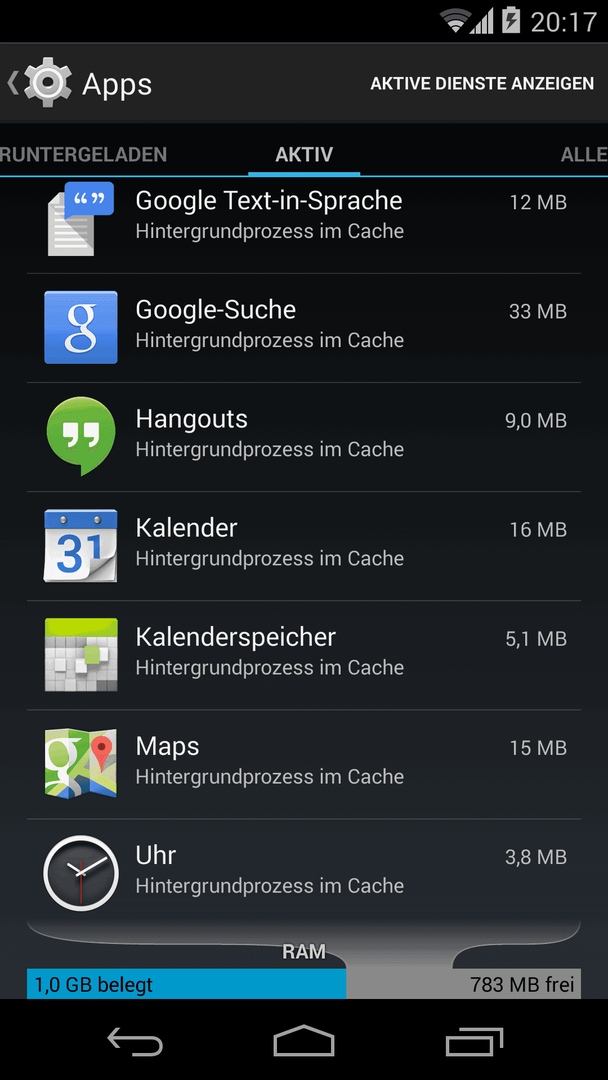Switch to the RUNTERGELADEN tab
Viewport: 608px width, 1080px height.
[83, 154]
